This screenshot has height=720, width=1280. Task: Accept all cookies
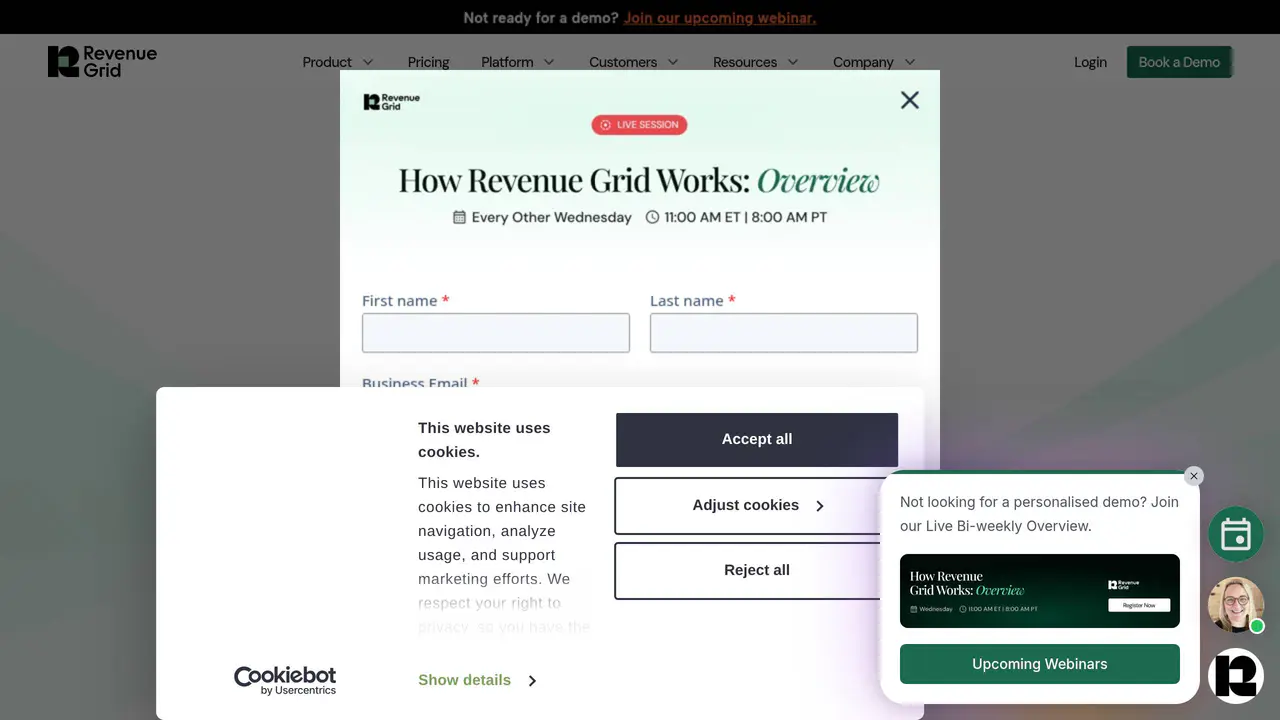pos(757,439)
